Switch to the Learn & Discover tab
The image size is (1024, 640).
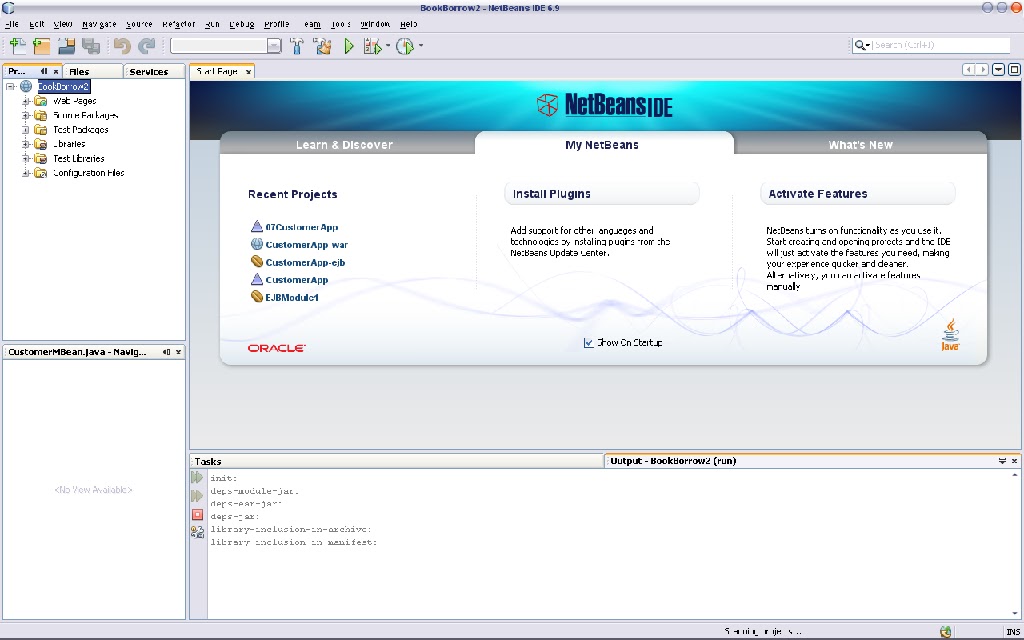344,144
